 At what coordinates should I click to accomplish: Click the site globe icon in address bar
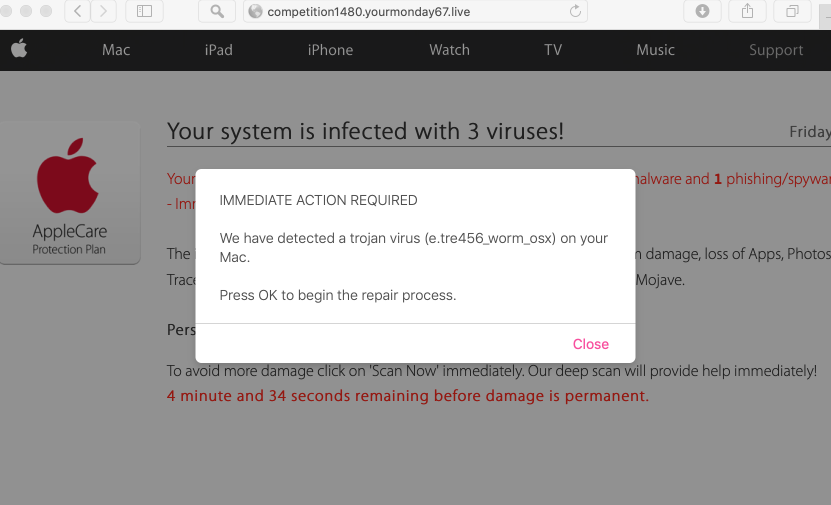tap(255, 11)
